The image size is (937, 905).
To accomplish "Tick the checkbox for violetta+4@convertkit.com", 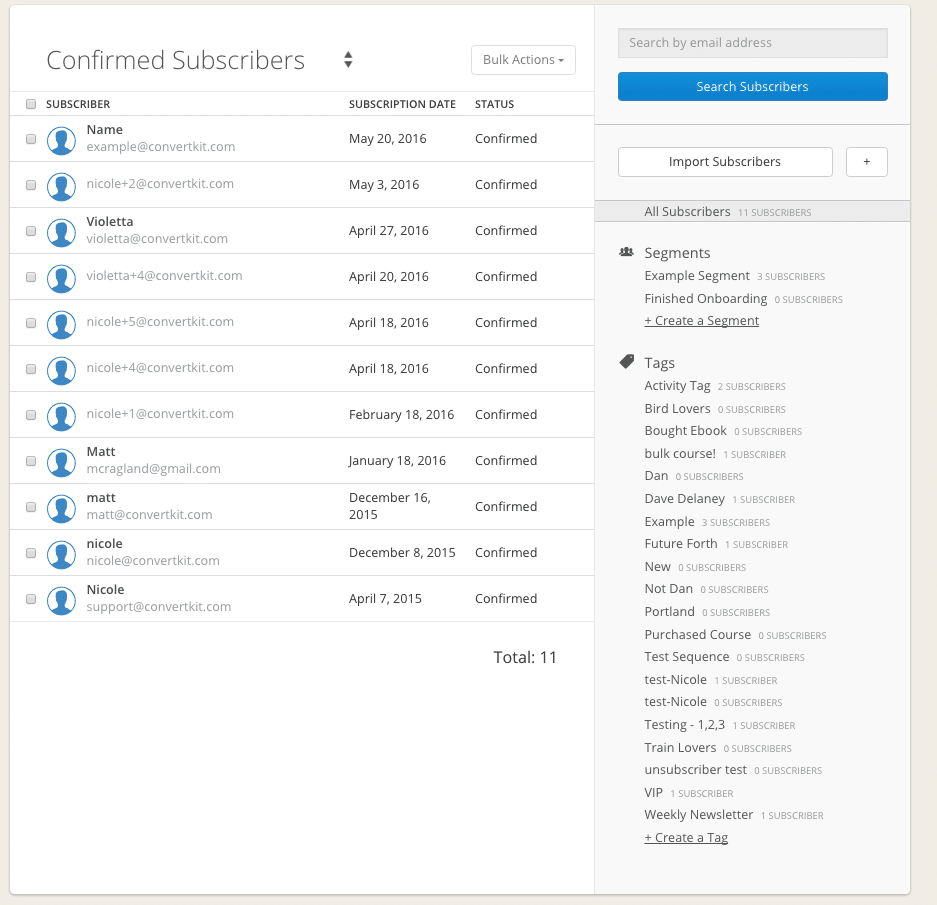I will coord(31,277).
